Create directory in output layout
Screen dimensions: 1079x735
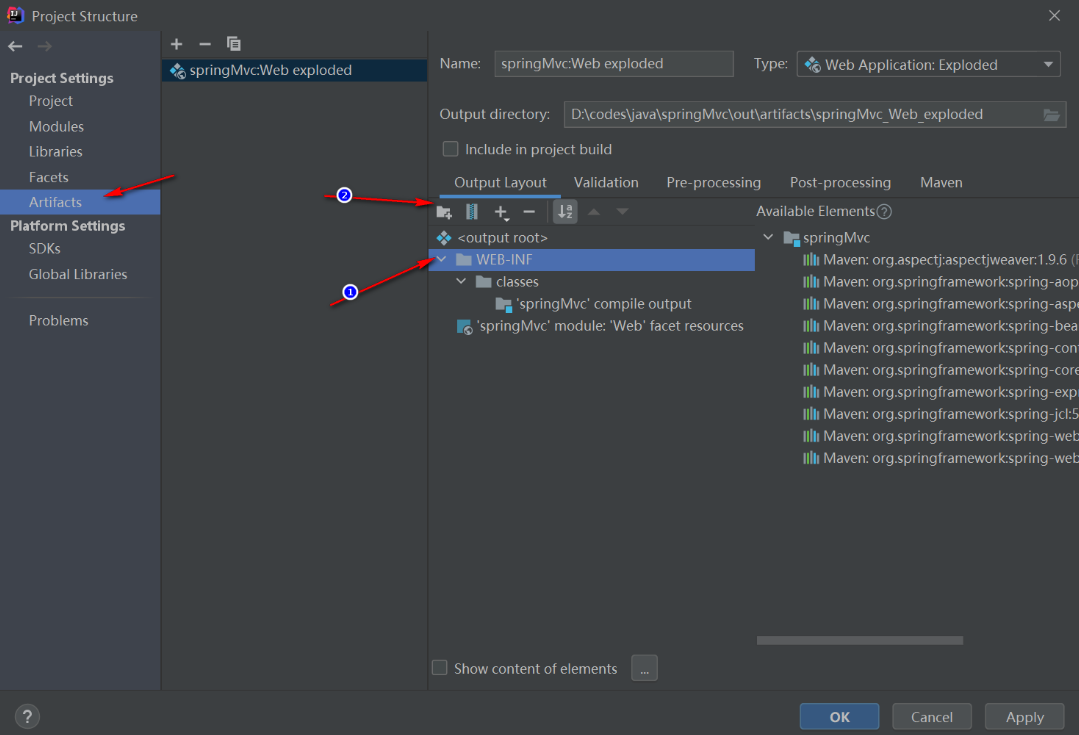coord(444,212)
